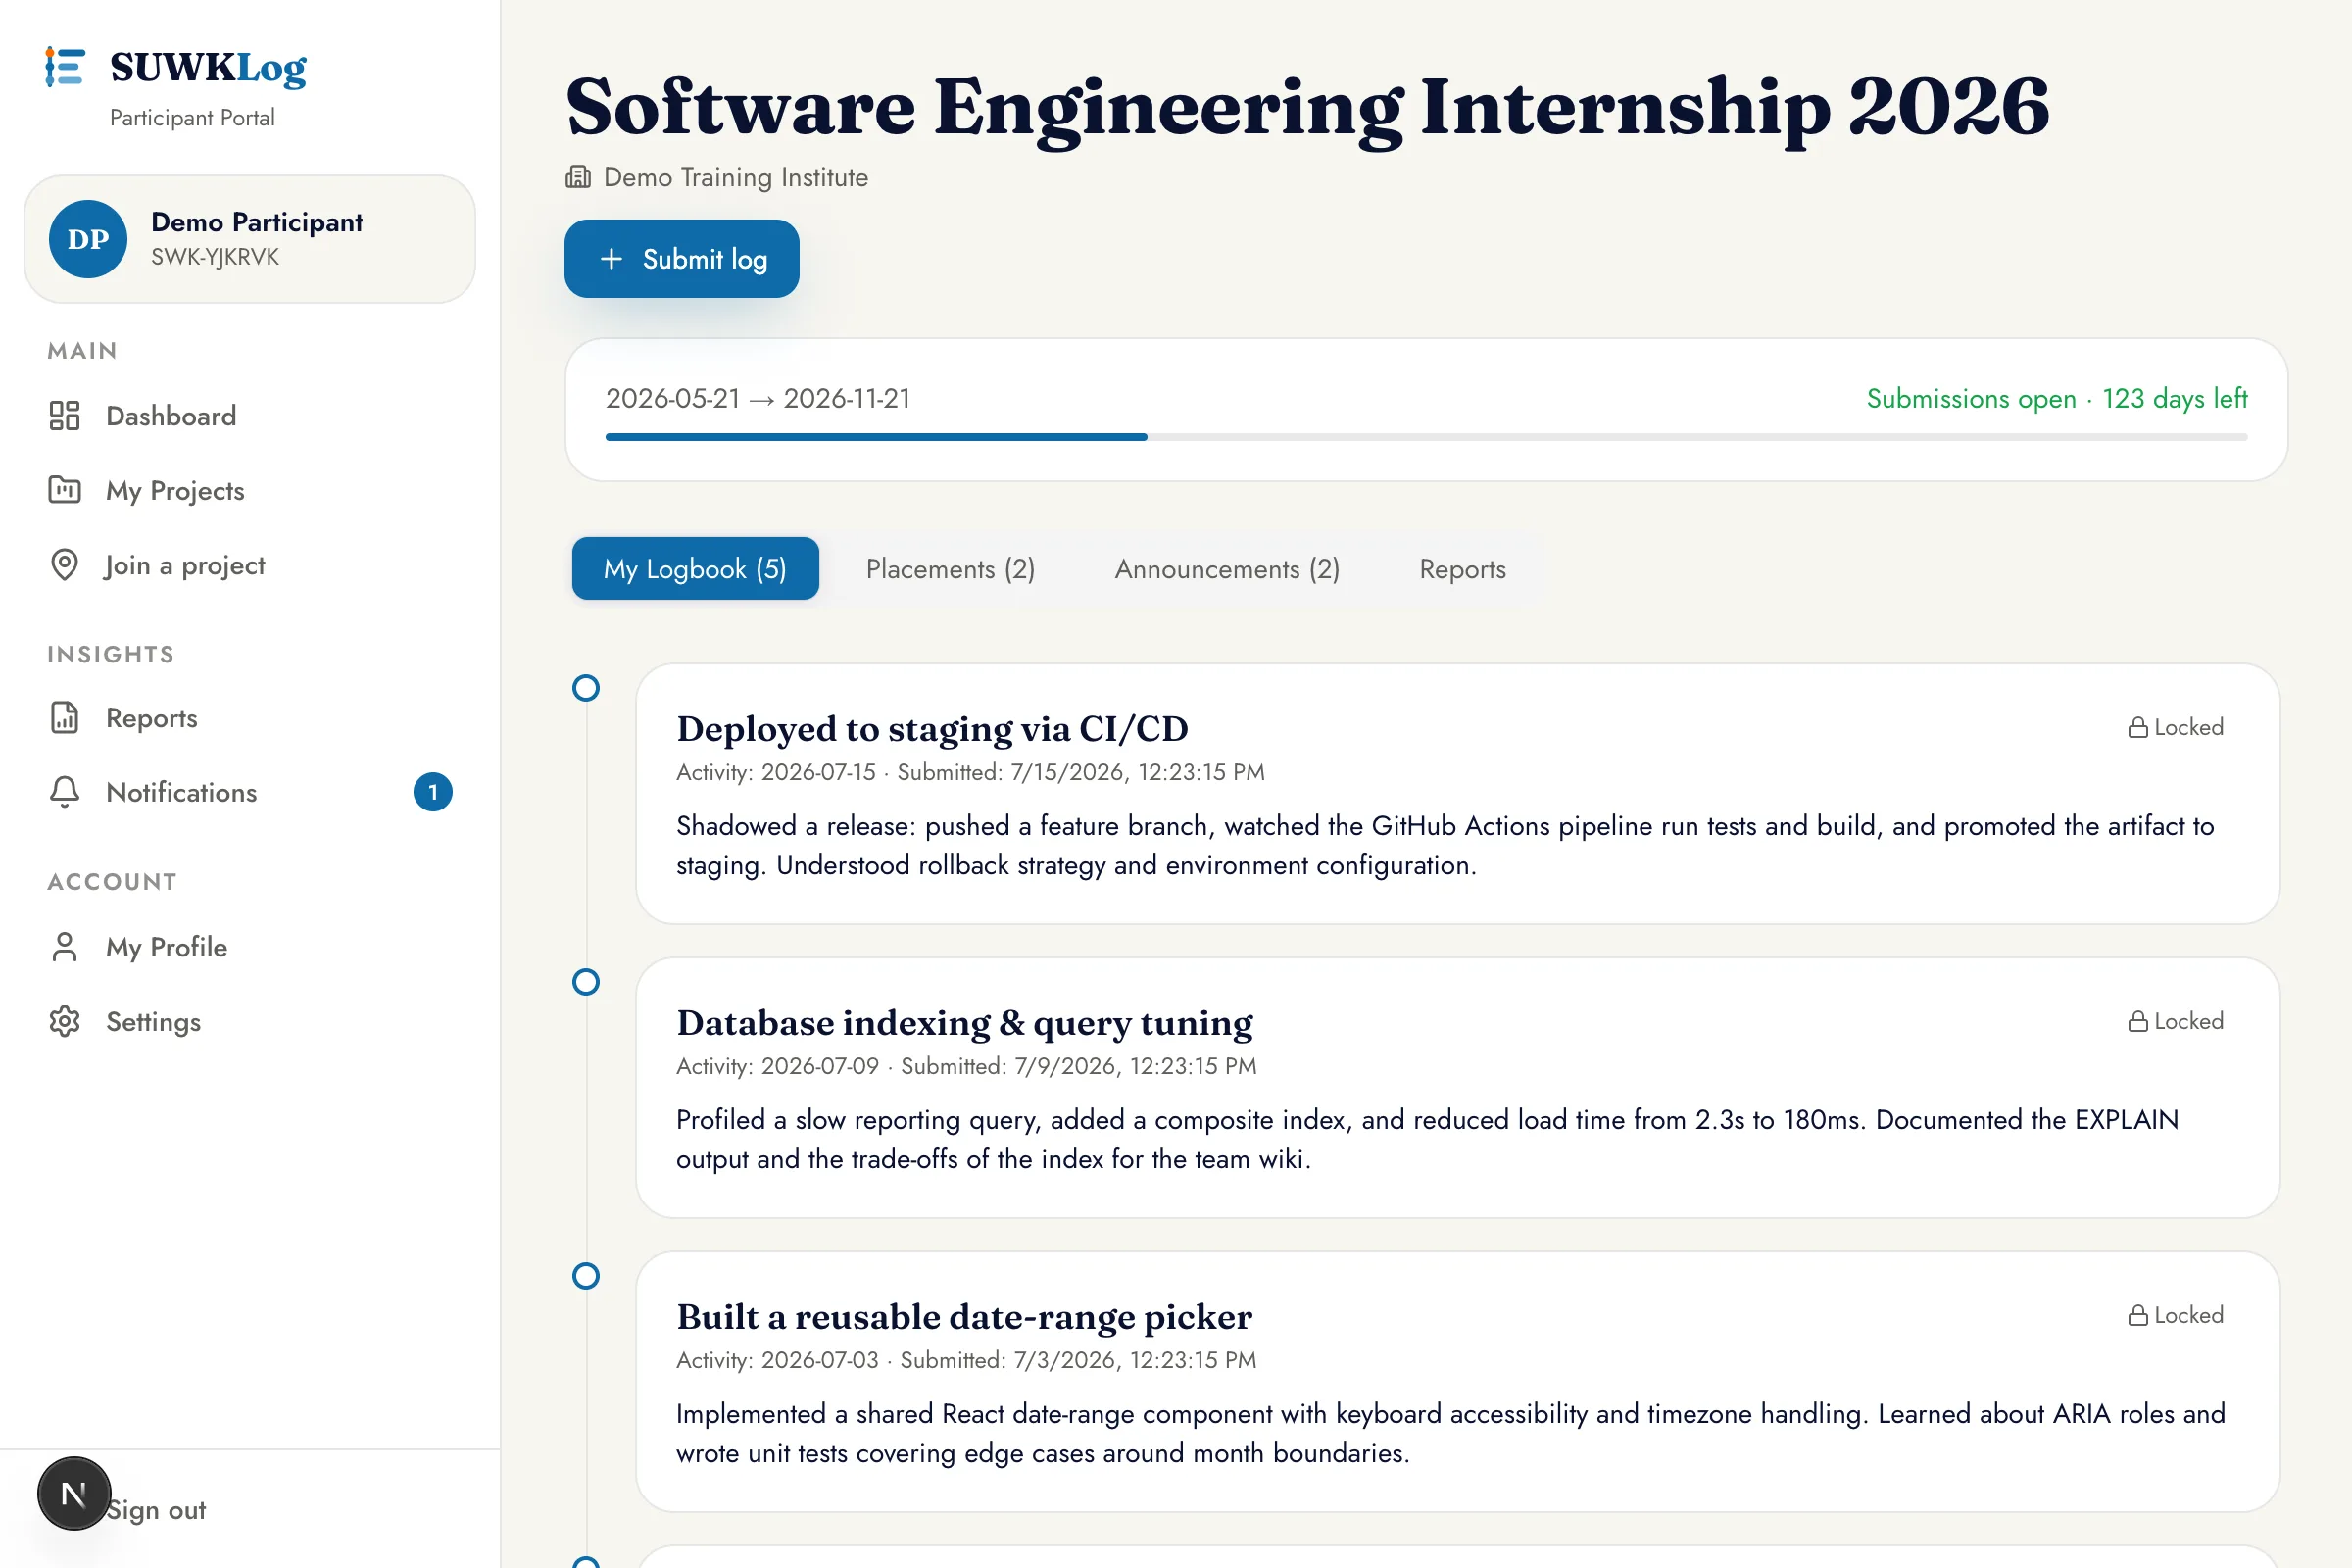Click the lock icon on Database indexing entry
The height and width of the screenshot is (1568, 2352).
[2138, 1021]
